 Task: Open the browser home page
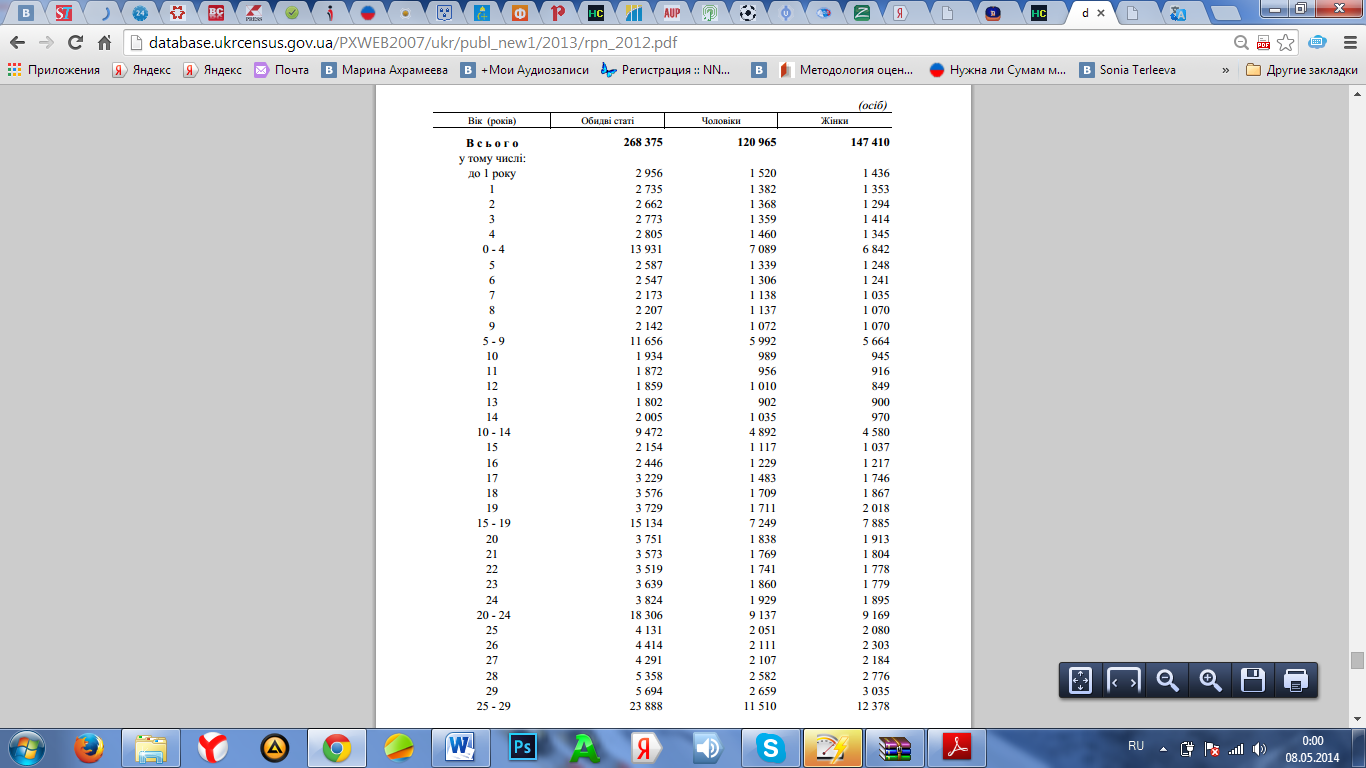[x=104, y=43]
